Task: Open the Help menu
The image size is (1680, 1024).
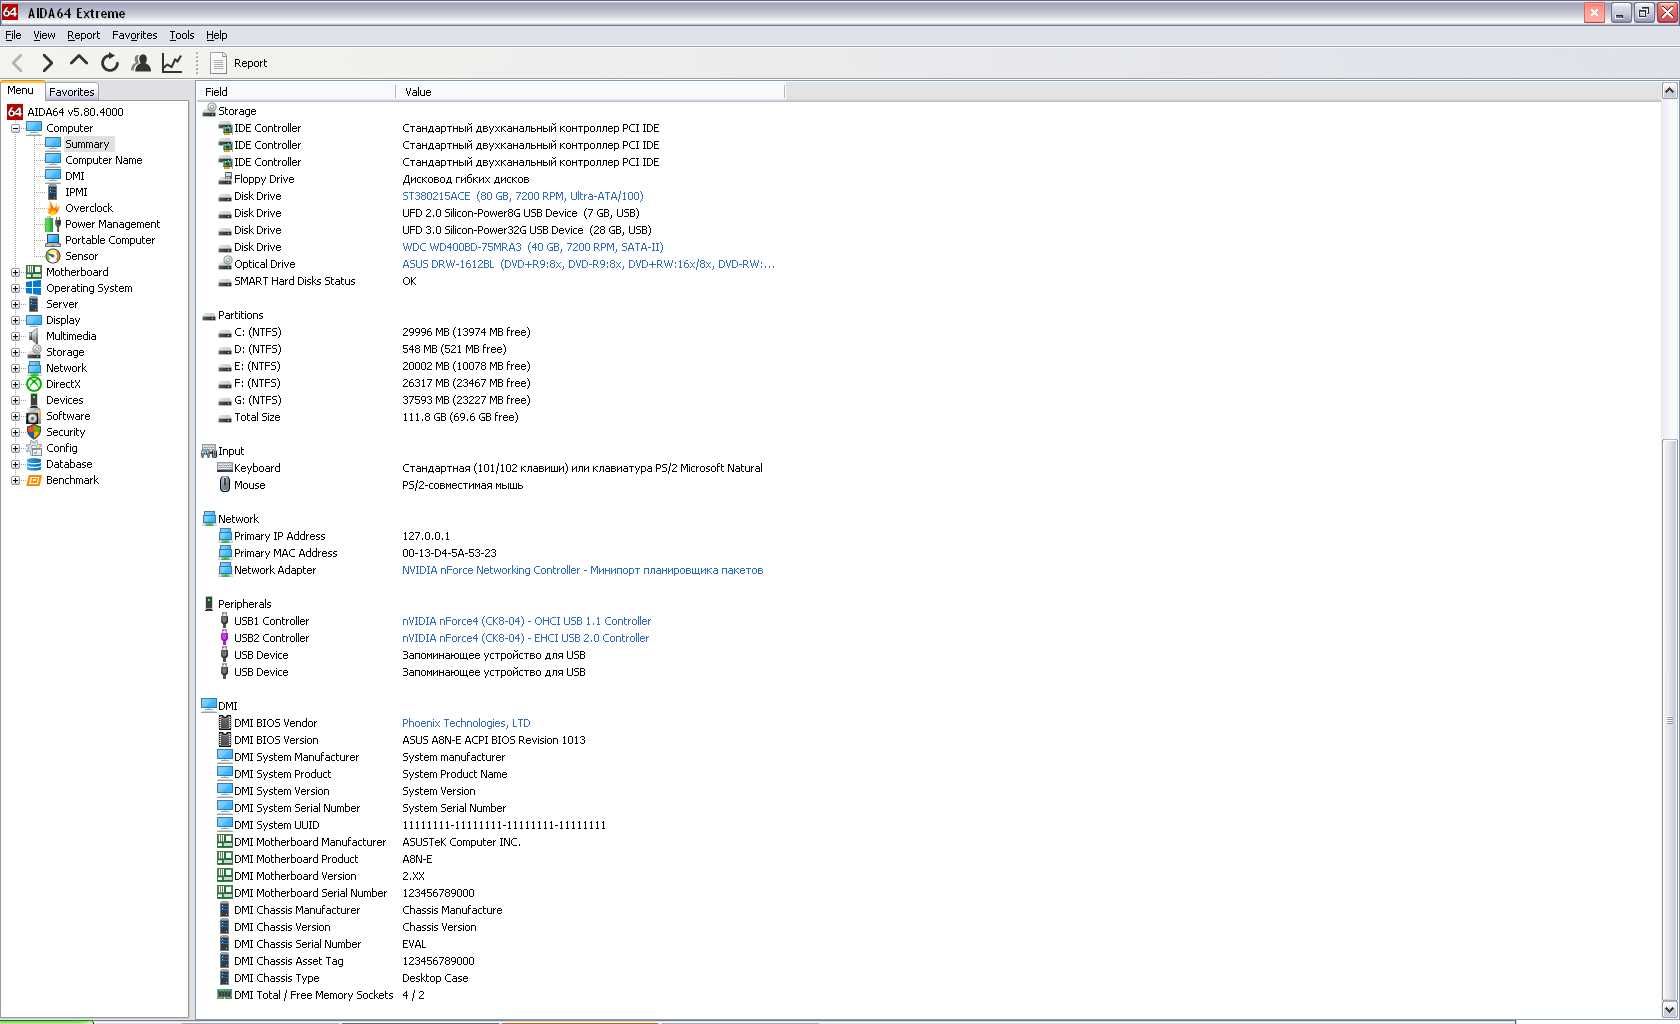Action: (216, 35)
